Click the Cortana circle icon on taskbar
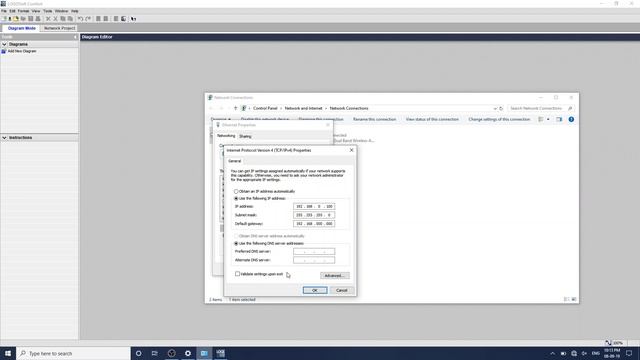640x360 pixels. pyautogui.click(x=139, y=353)
